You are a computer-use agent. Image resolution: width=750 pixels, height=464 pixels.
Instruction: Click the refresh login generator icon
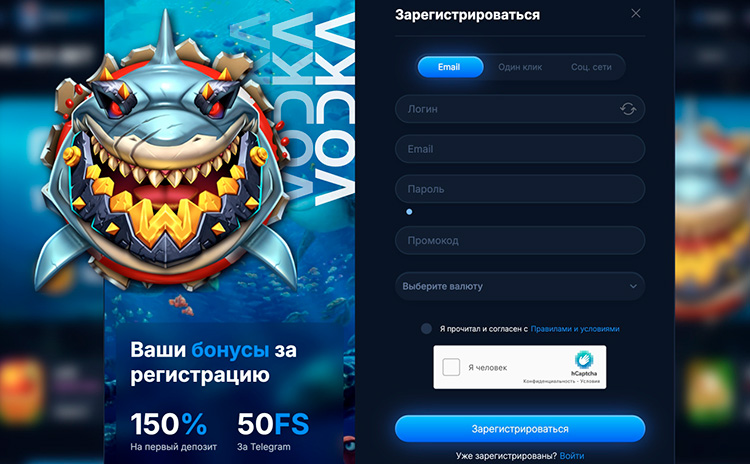tap(628, 109)
